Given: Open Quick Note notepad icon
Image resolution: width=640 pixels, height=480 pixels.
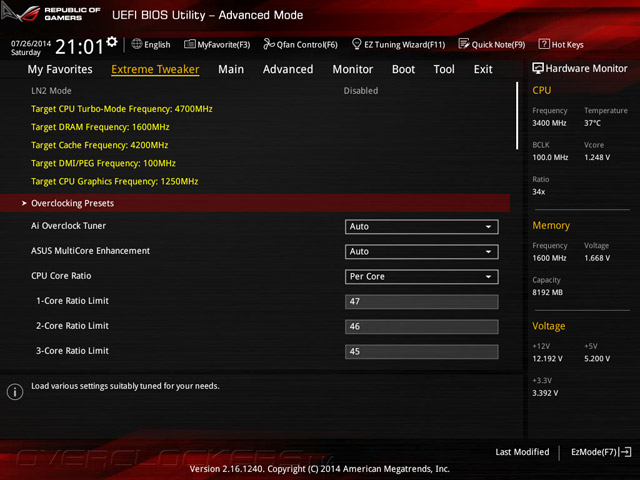Looking at the screenshot, I should pyautogui.click(x=464, y=44).
